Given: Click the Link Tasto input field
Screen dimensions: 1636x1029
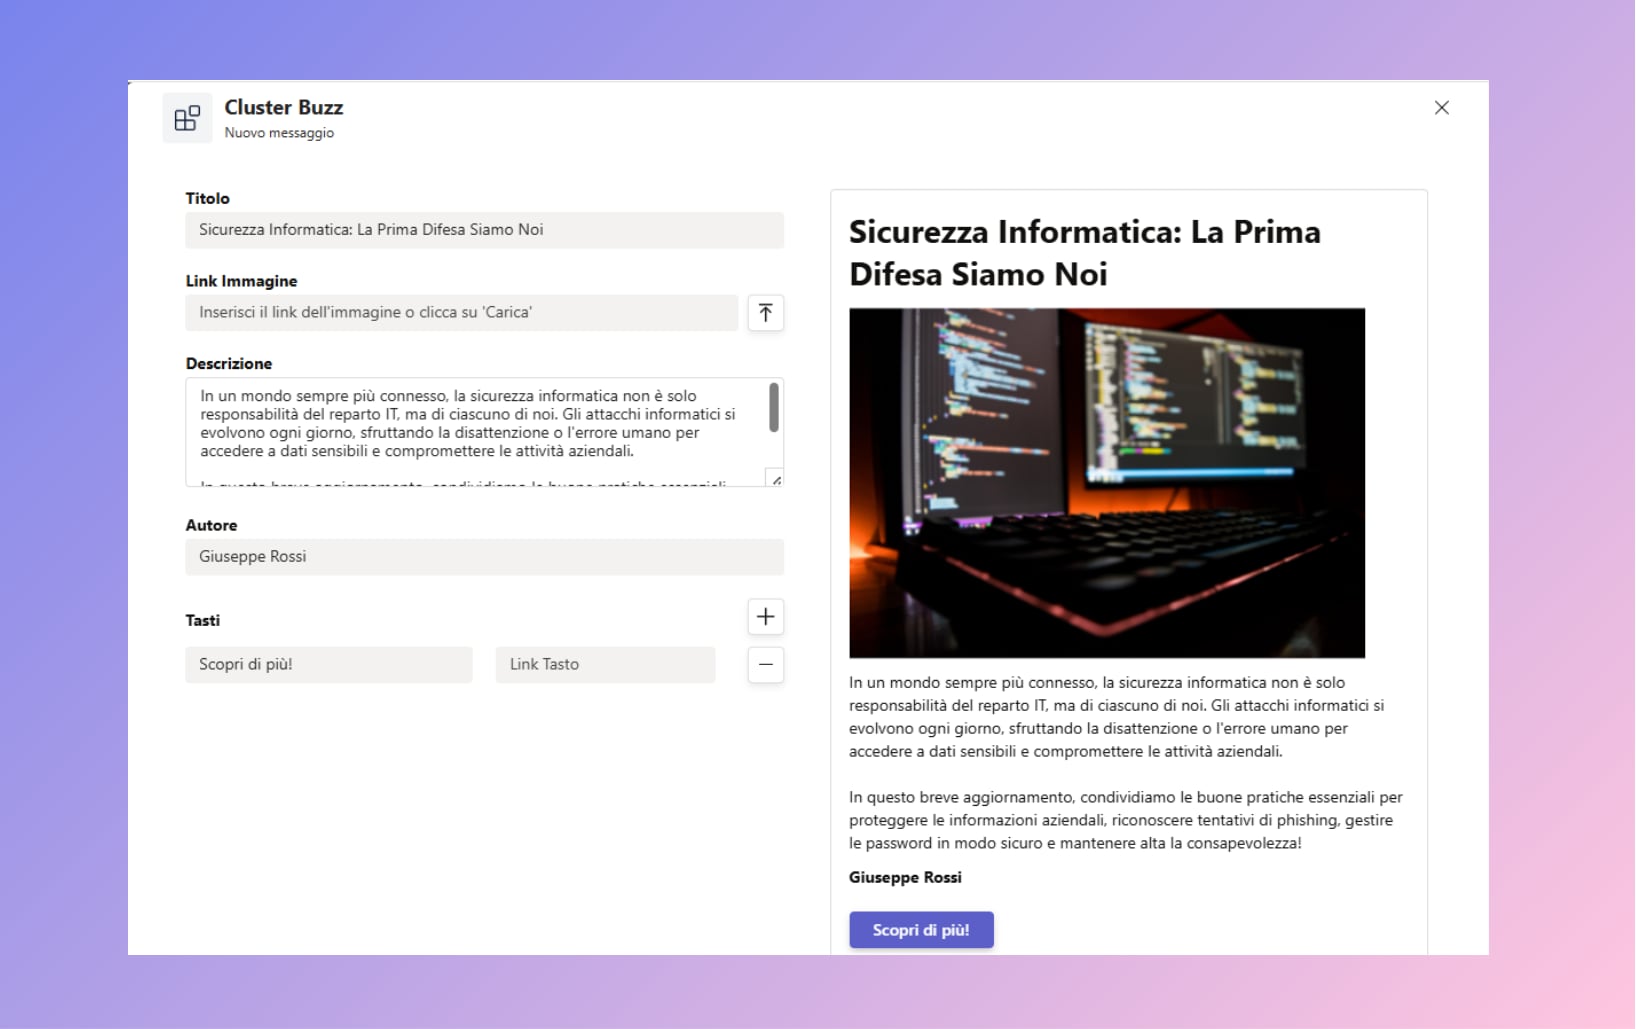Looking at the screenshot, I should pos(605,665).
